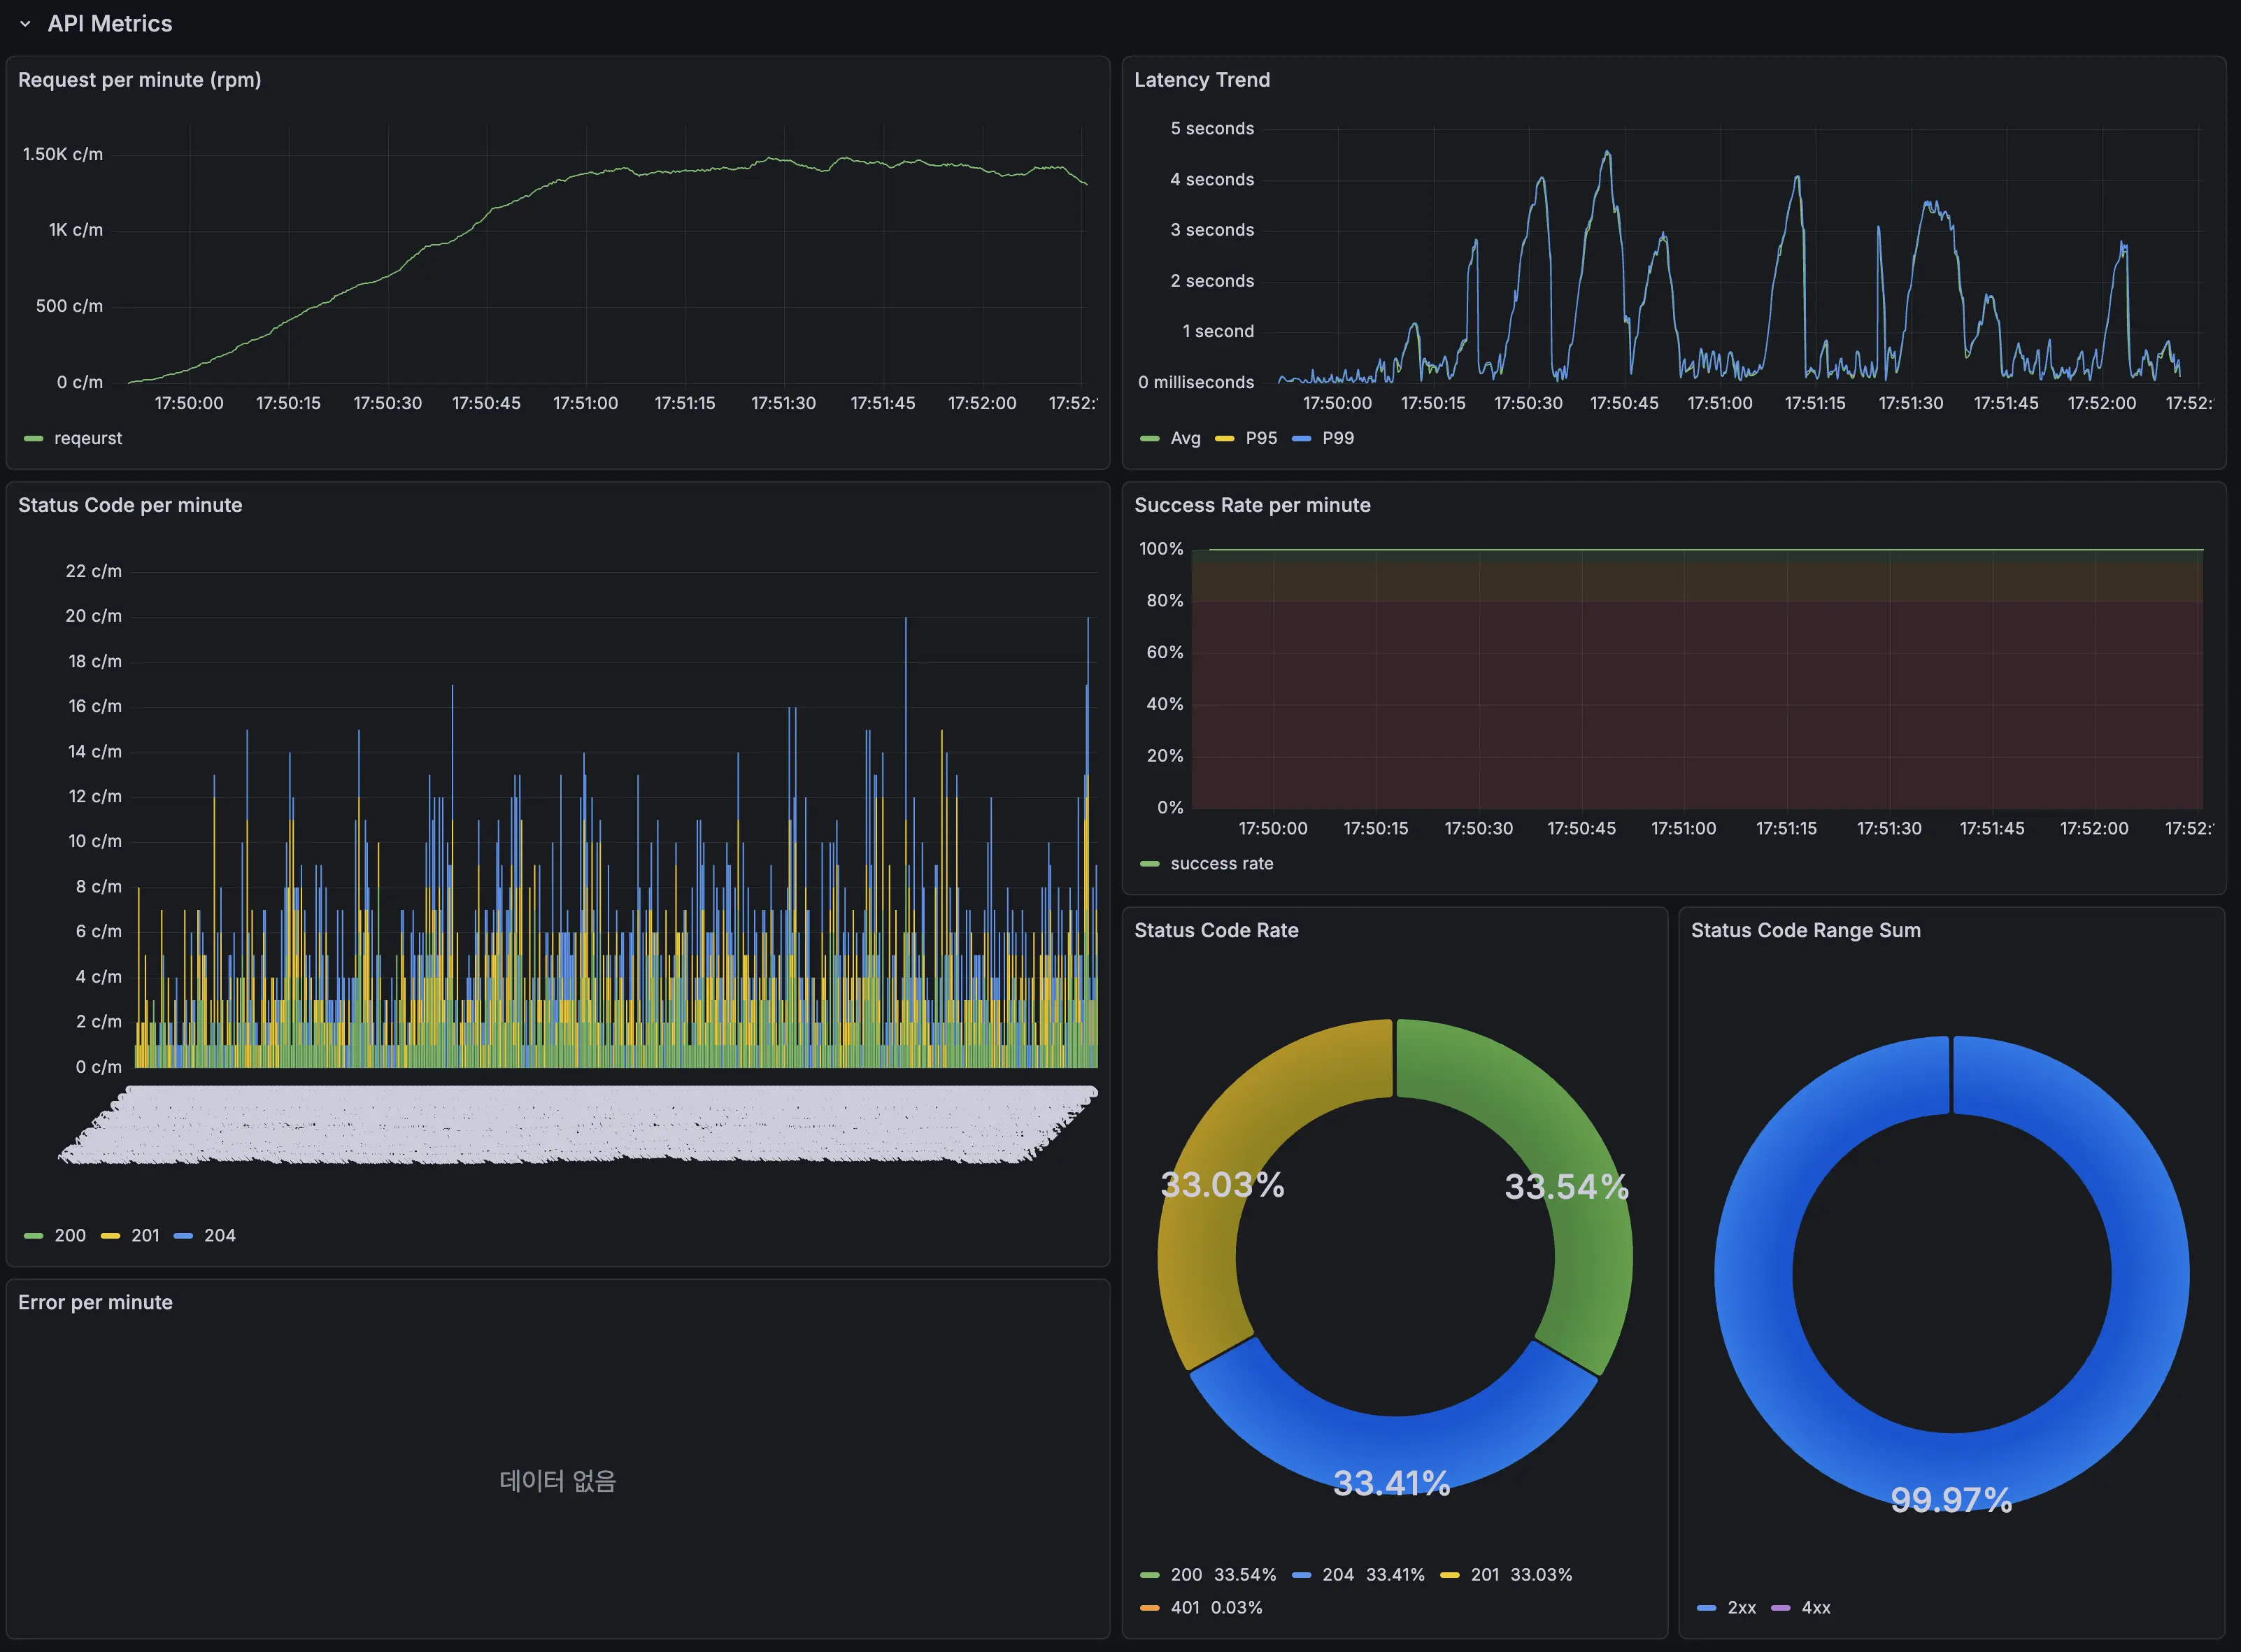Image resolution: width=2241 pixels, height=1652 pixels.
Task: Click the green 200 legend color swatch
Action: pyautogui.click(x=33, y=1236)
